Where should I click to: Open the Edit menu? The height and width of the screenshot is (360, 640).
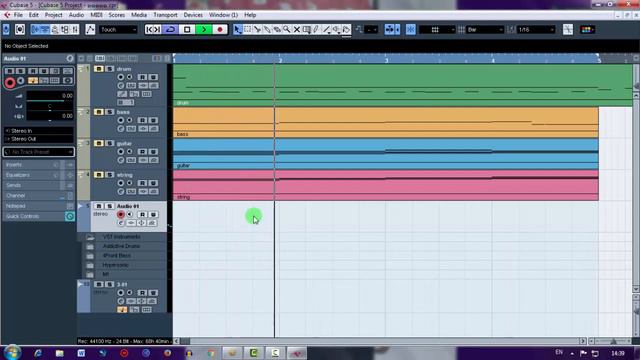(33, 15)
